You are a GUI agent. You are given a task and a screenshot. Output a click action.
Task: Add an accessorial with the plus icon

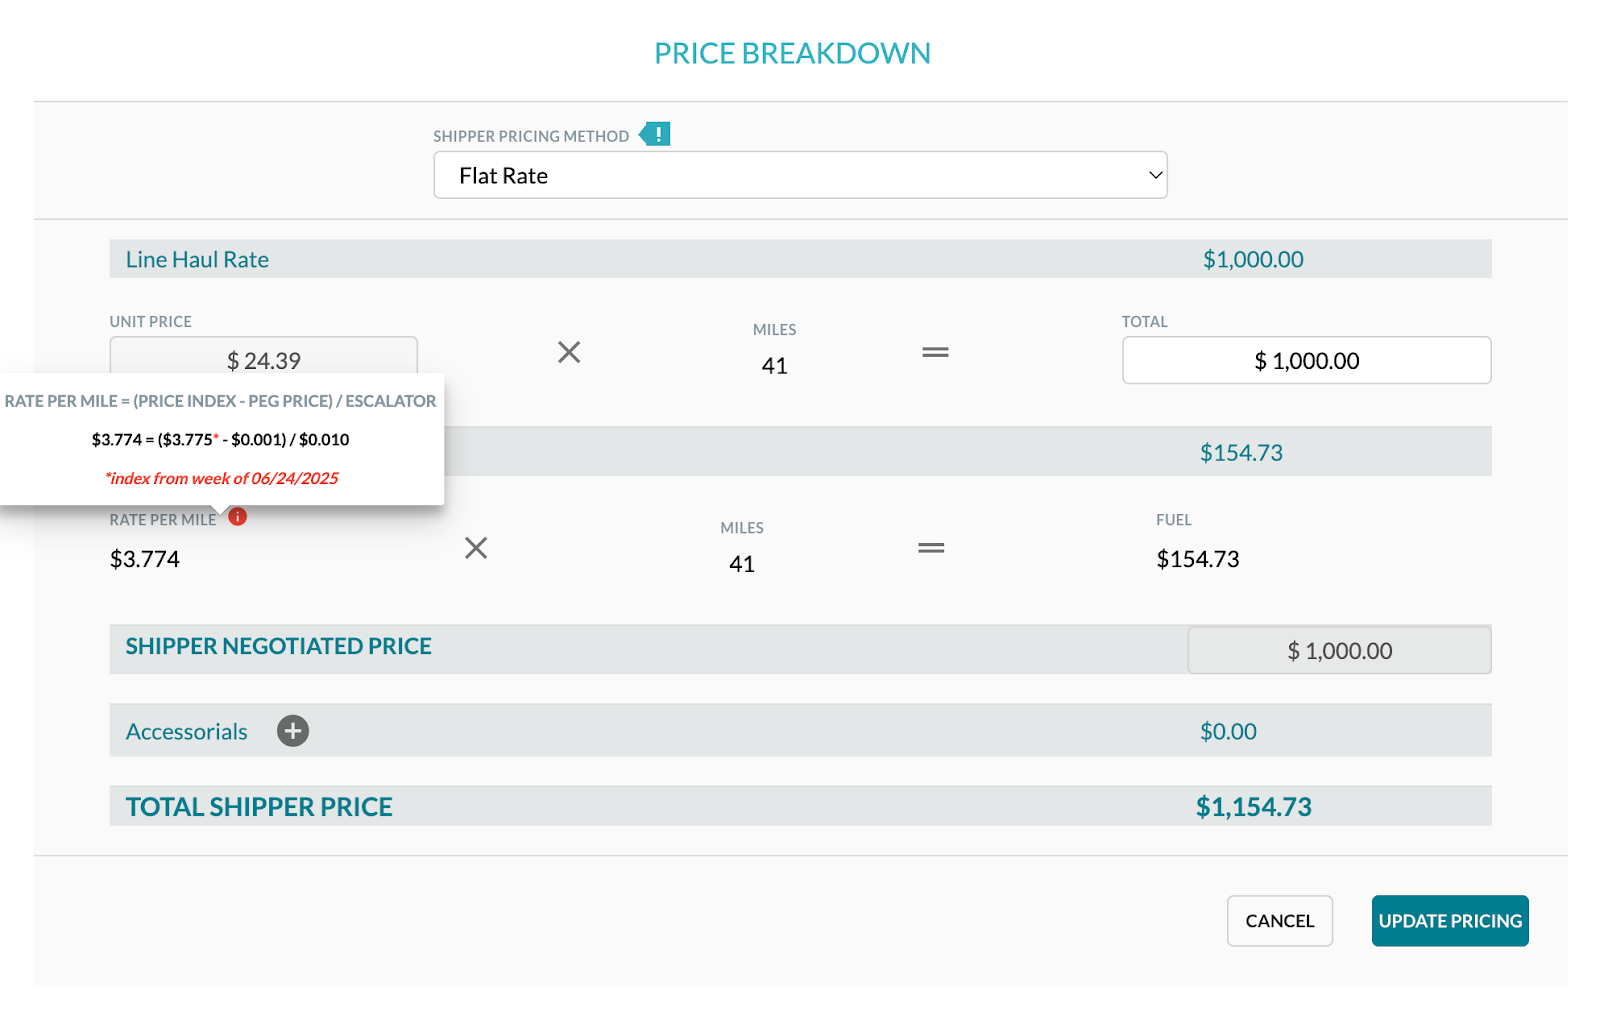(x=293, y=731)
